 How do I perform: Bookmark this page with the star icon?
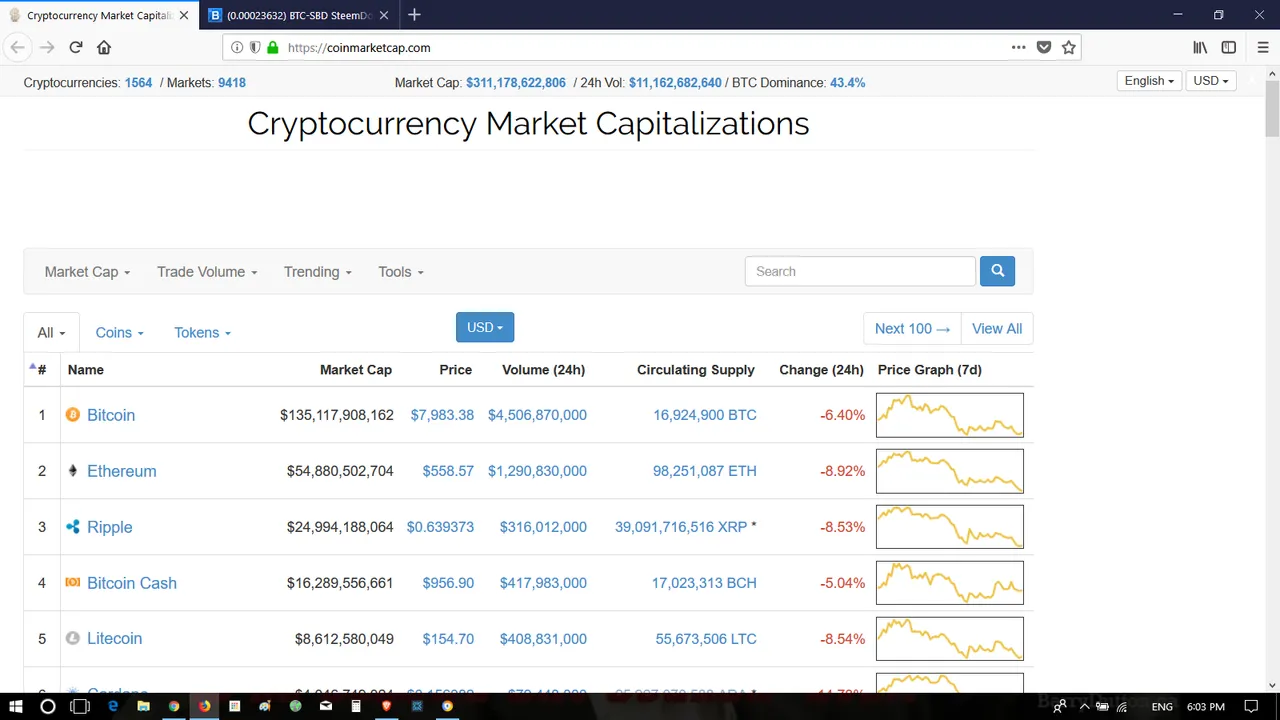(x=1069, y=47)
